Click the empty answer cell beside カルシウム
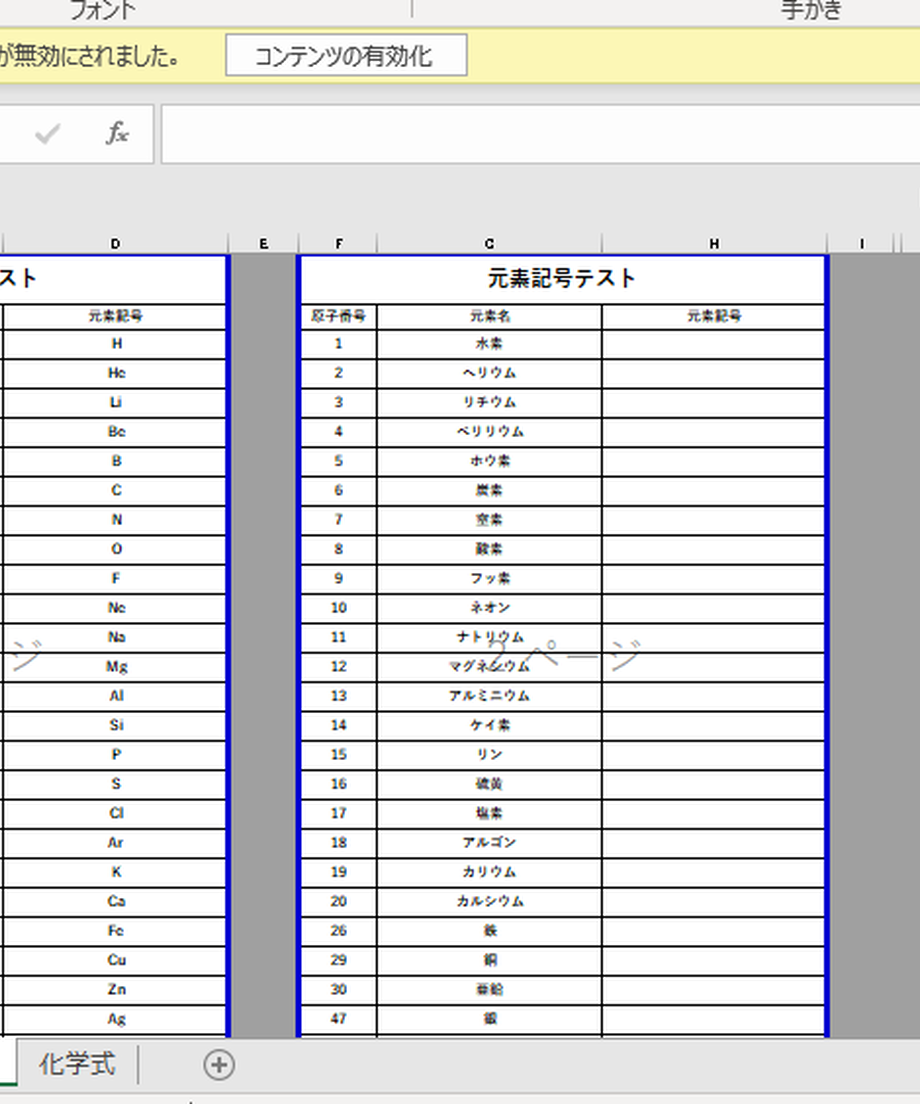920x1104 pixels. [713, 901]
